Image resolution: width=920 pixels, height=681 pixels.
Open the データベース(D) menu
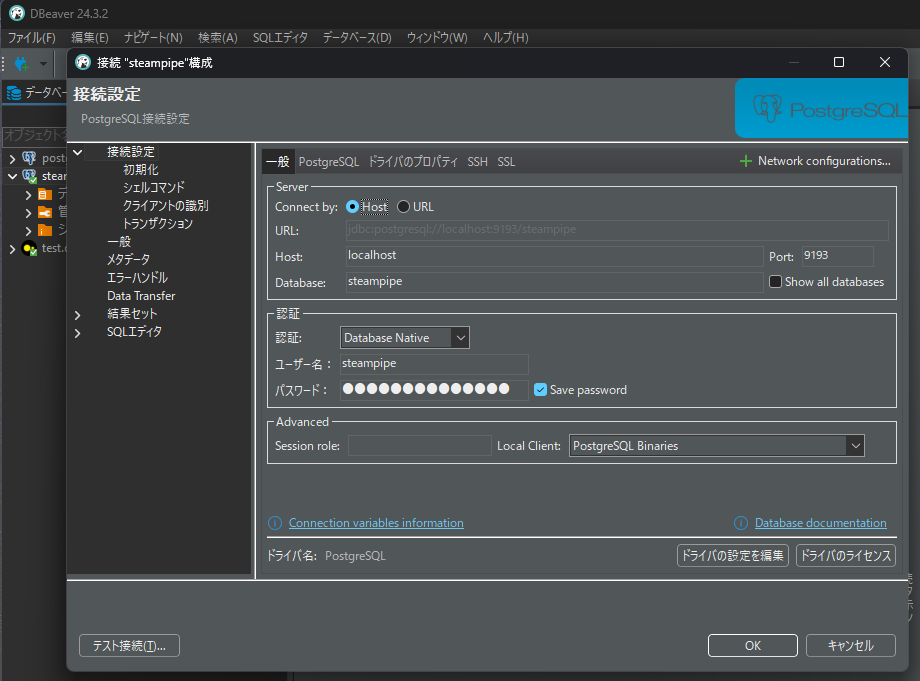click(357, 38)
